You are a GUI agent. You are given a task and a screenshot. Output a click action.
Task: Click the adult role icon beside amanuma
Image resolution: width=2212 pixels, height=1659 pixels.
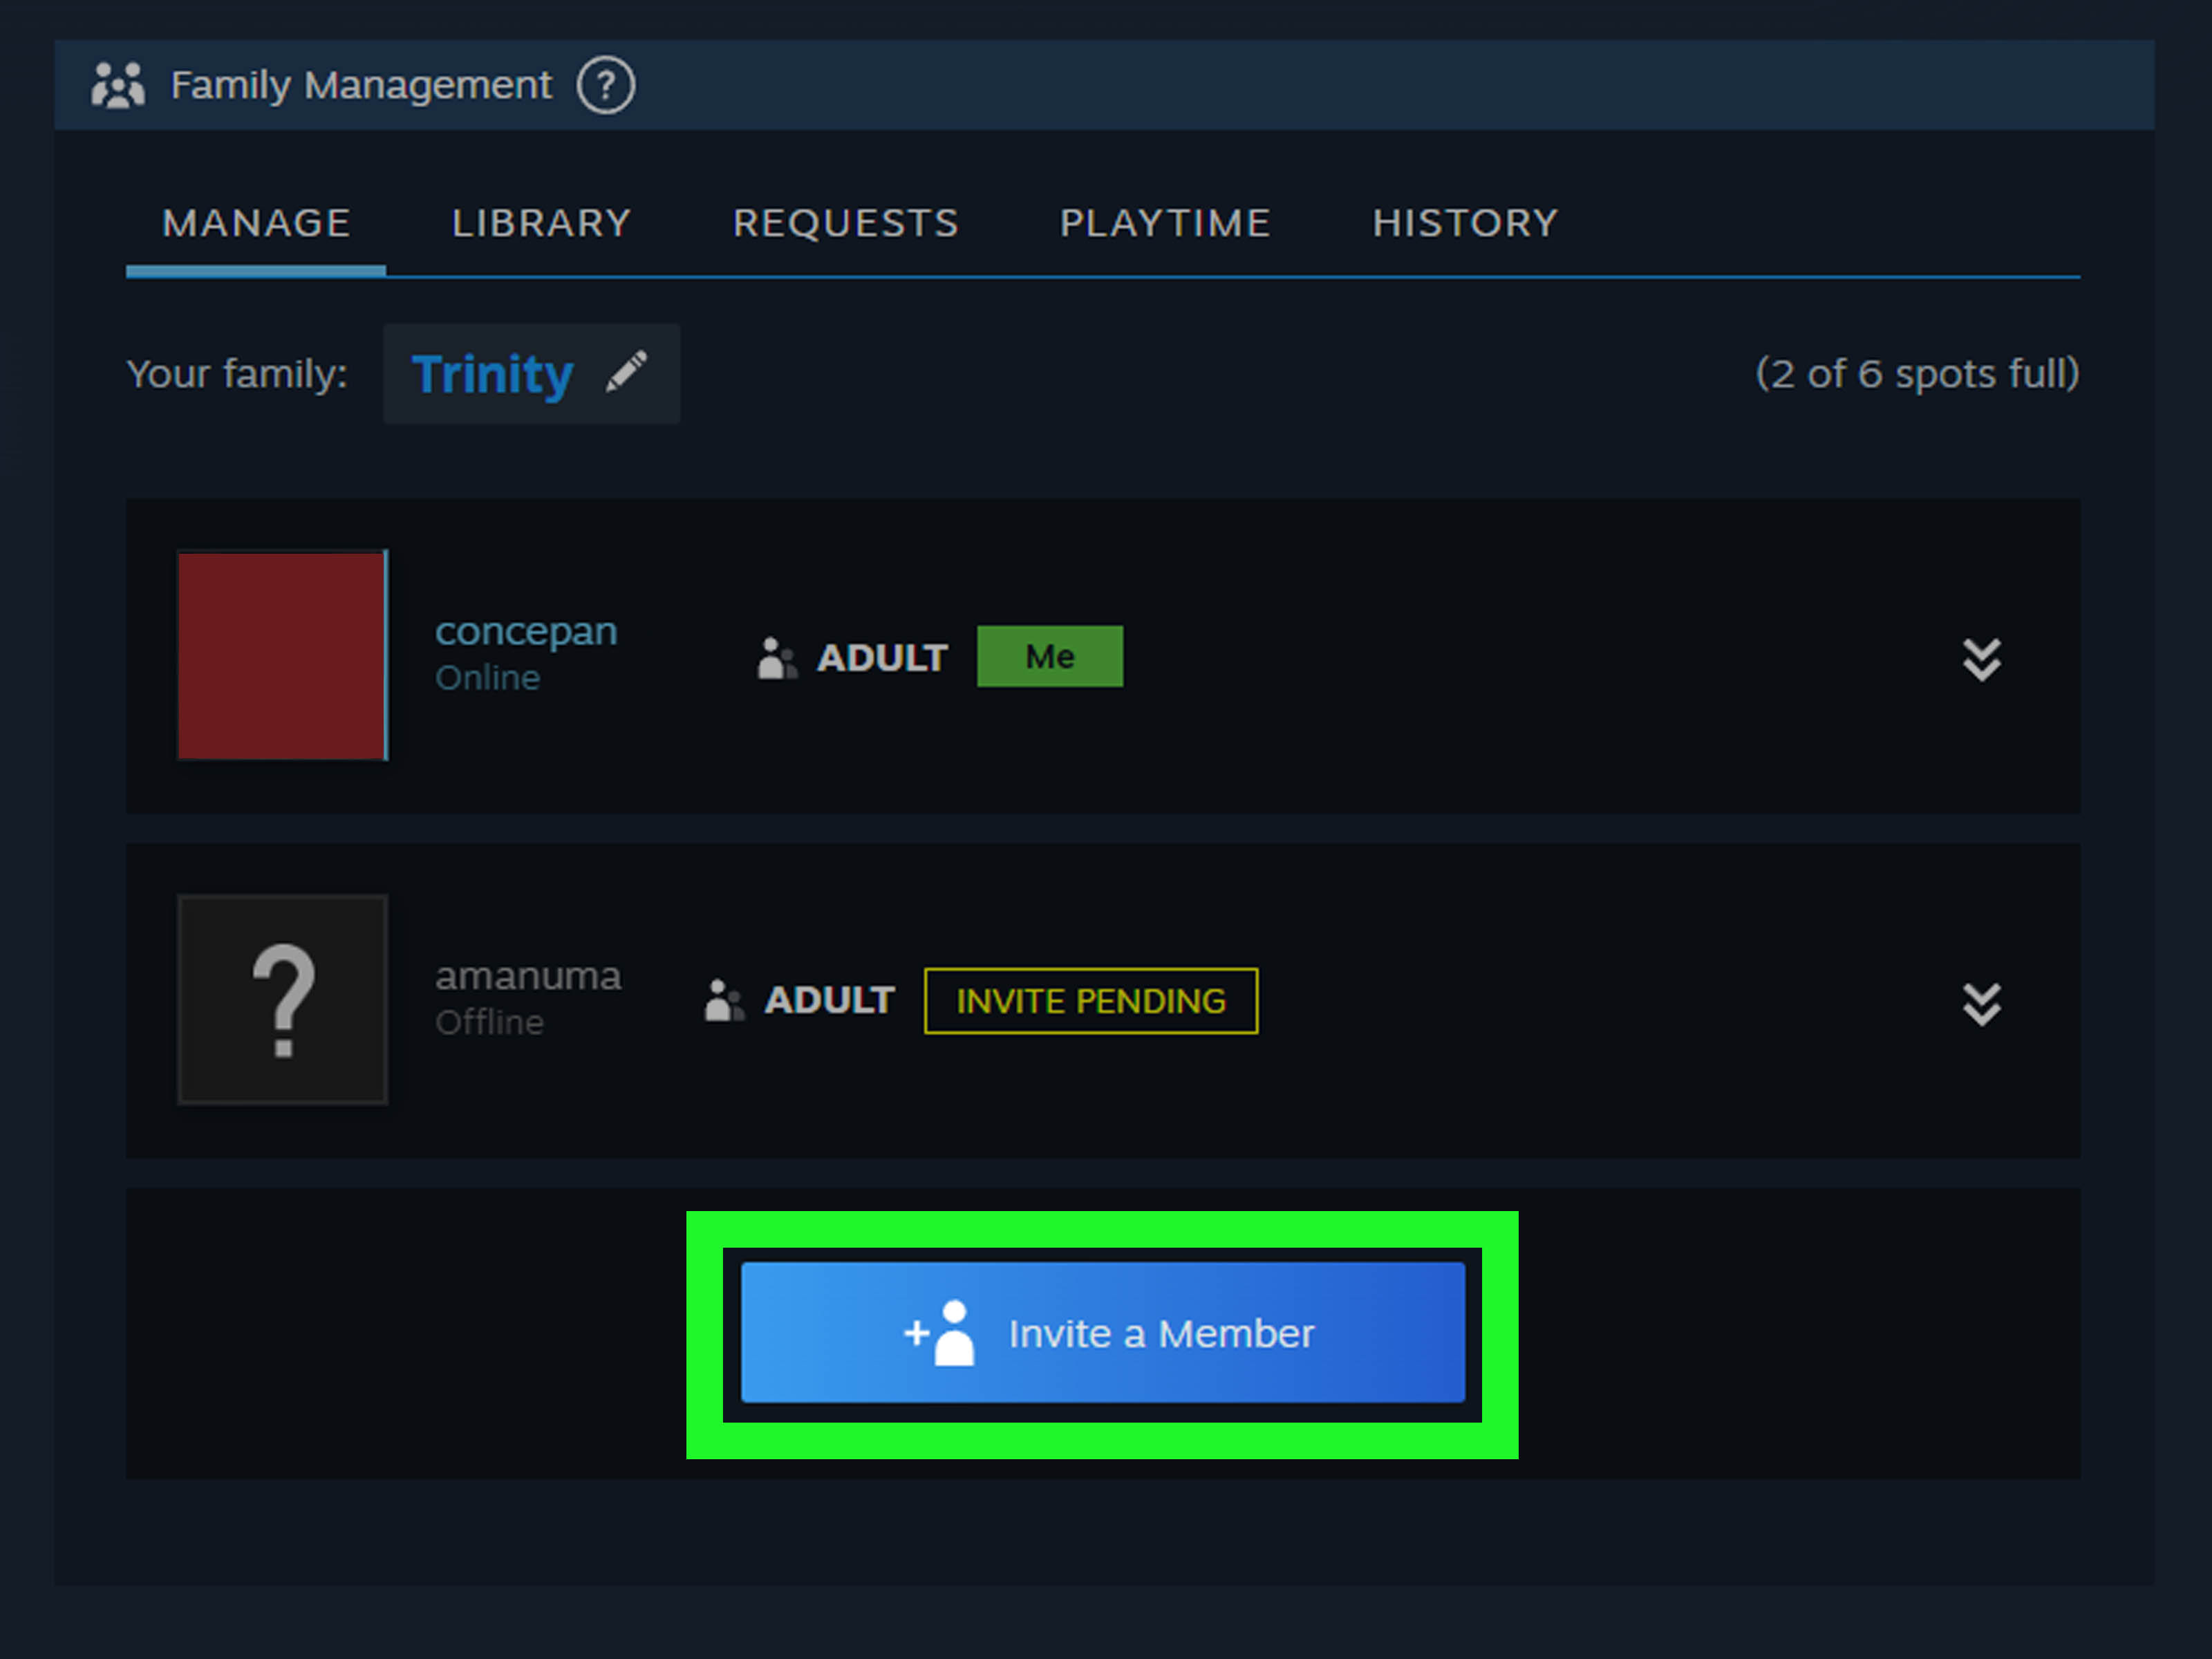[x=724, y=1000]
